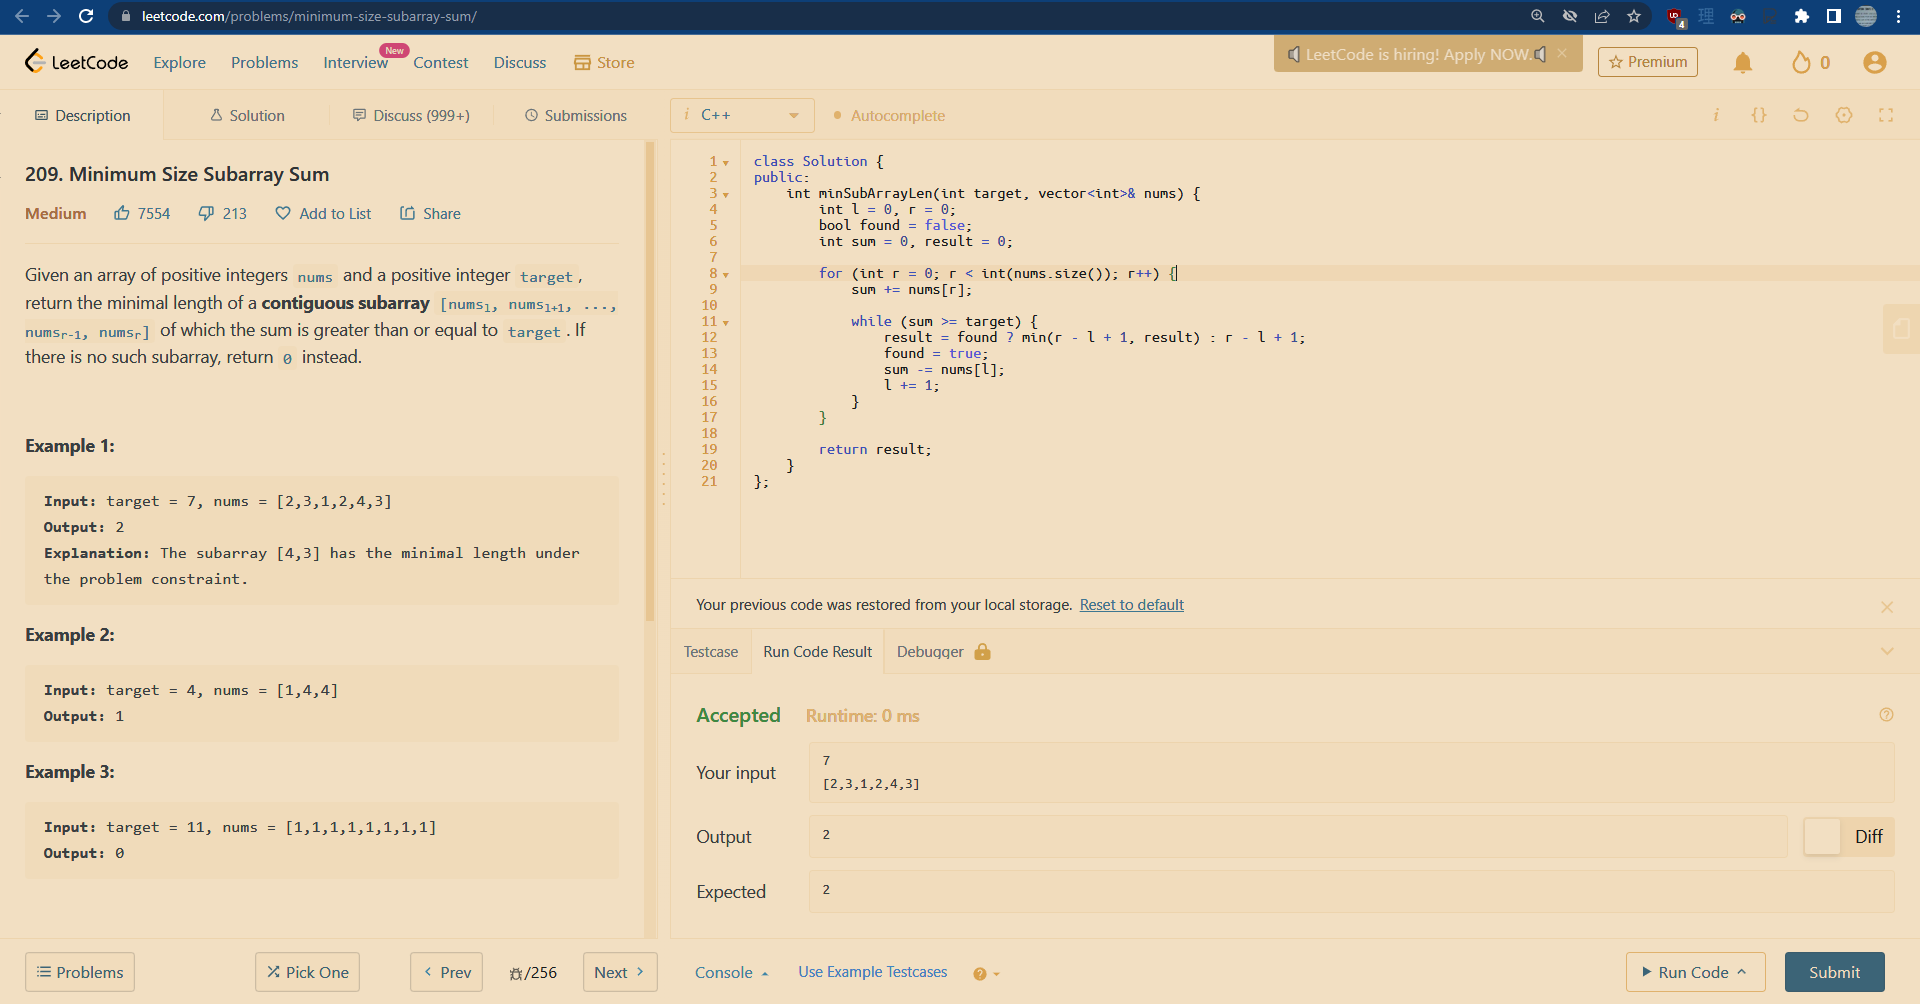Click the reset code icon
This screenshot has width=1920, height=1004.
click(x=1800, y=115)
